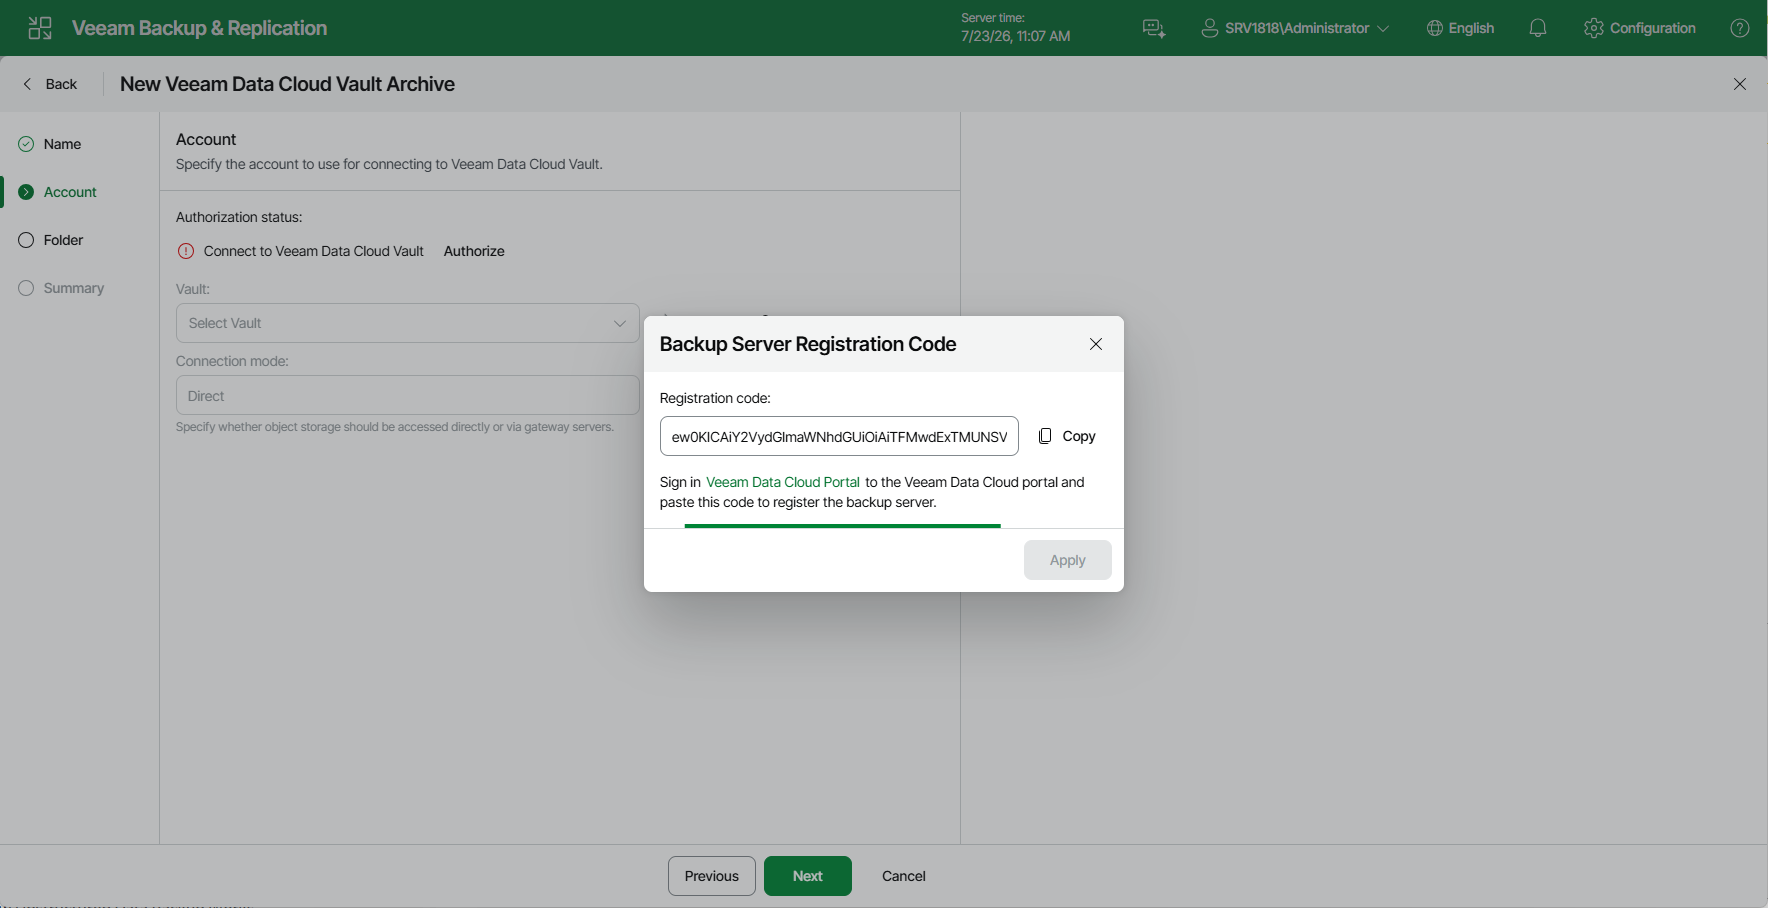Screen dimensions: 1768x908
Task: Close the Registration Code dialog
Action: point(1096,344)
